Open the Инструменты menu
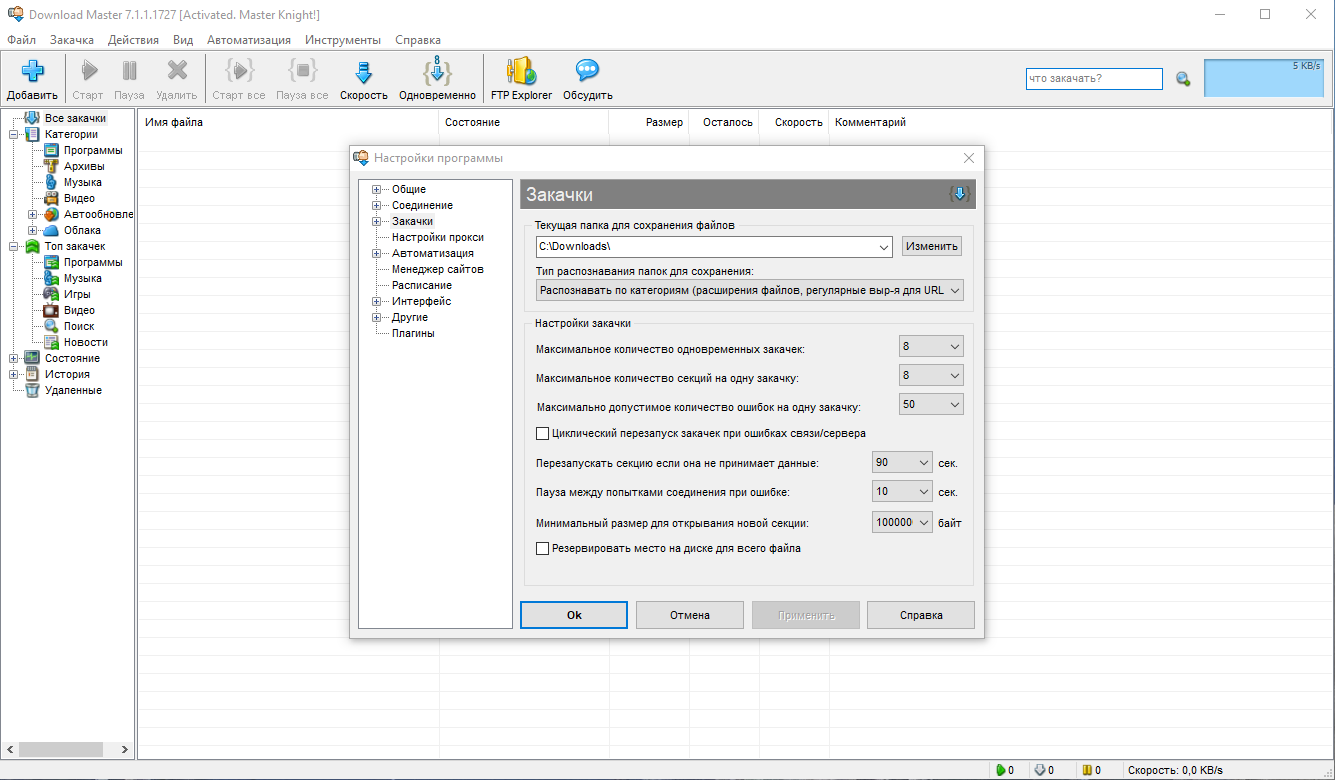Image resolution: width=1335 pixels, height=780 pixels. click(x=343, y=40)
